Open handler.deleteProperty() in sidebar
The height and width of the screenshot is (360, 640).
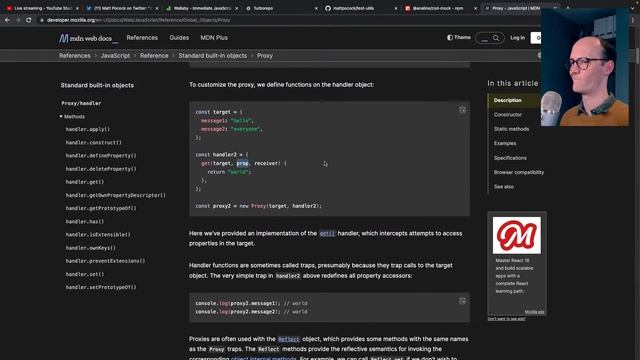click(x=101, y=169)
